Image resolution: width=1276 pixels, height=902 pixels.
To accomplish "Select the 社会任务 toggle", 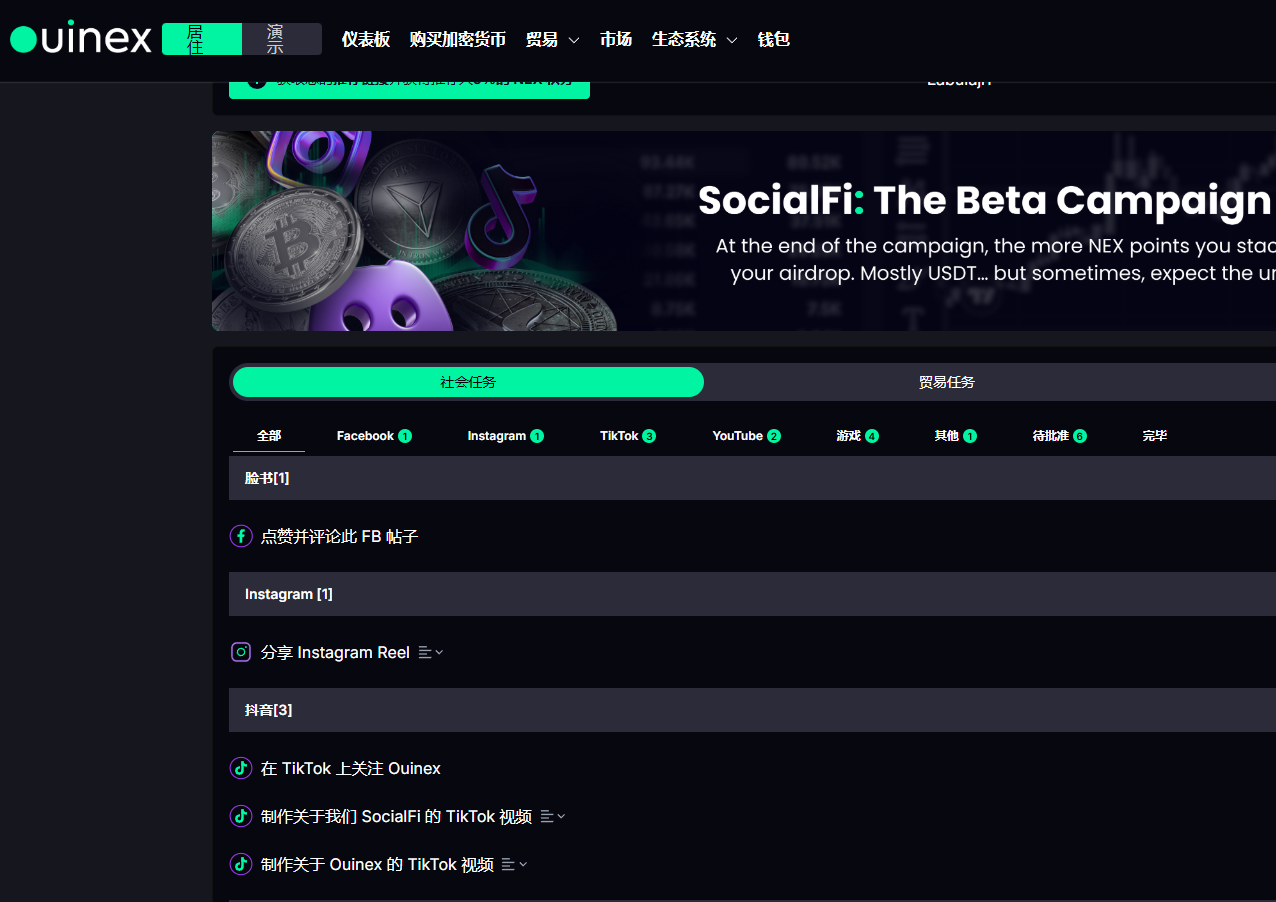I will 468,382.
